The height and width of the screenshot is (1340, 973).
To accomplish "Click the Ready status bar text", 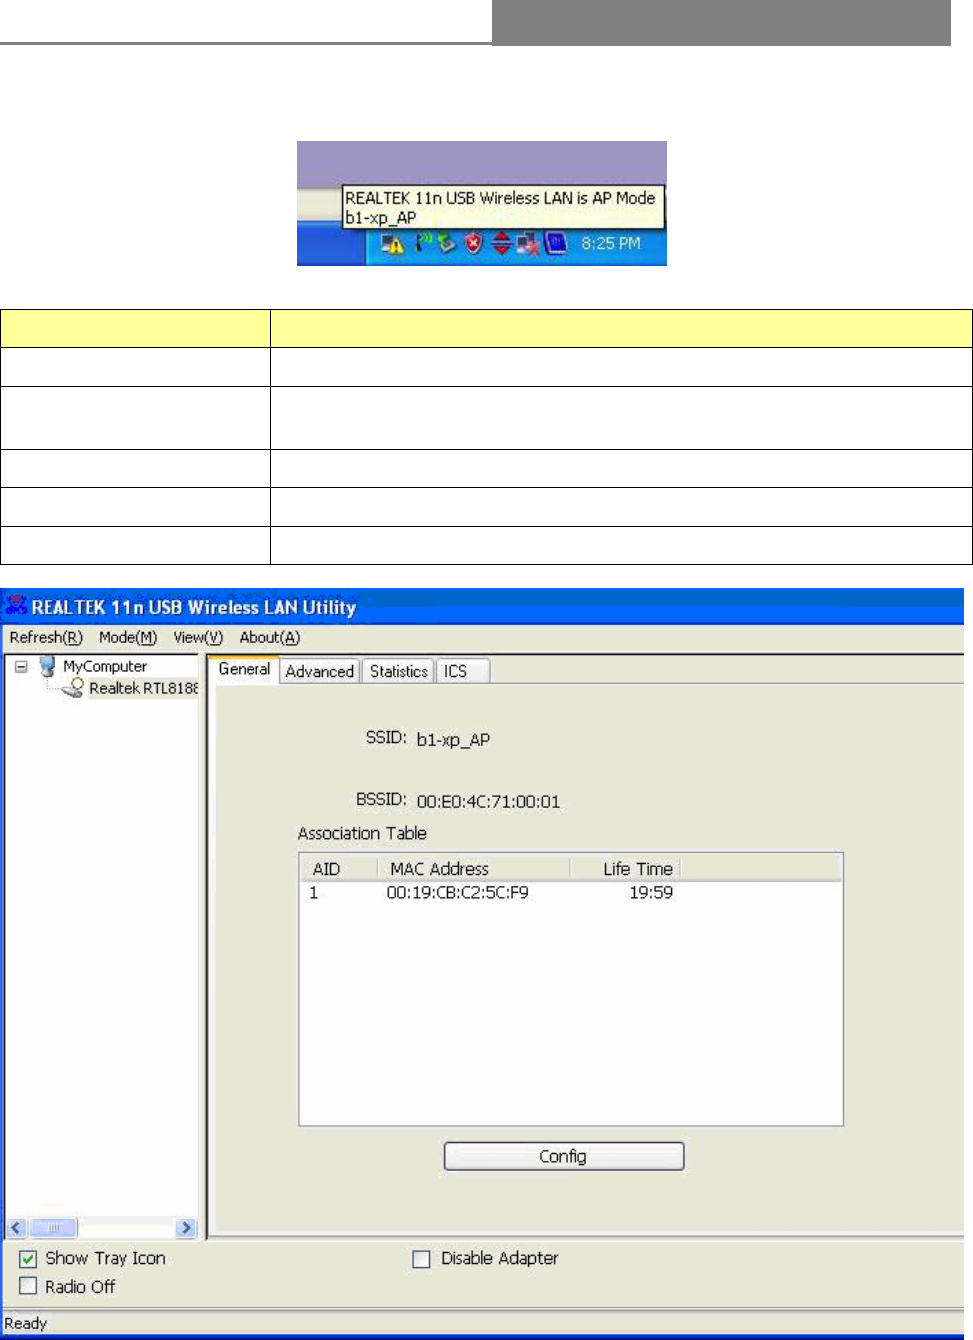I will [x=26, y=1323].
